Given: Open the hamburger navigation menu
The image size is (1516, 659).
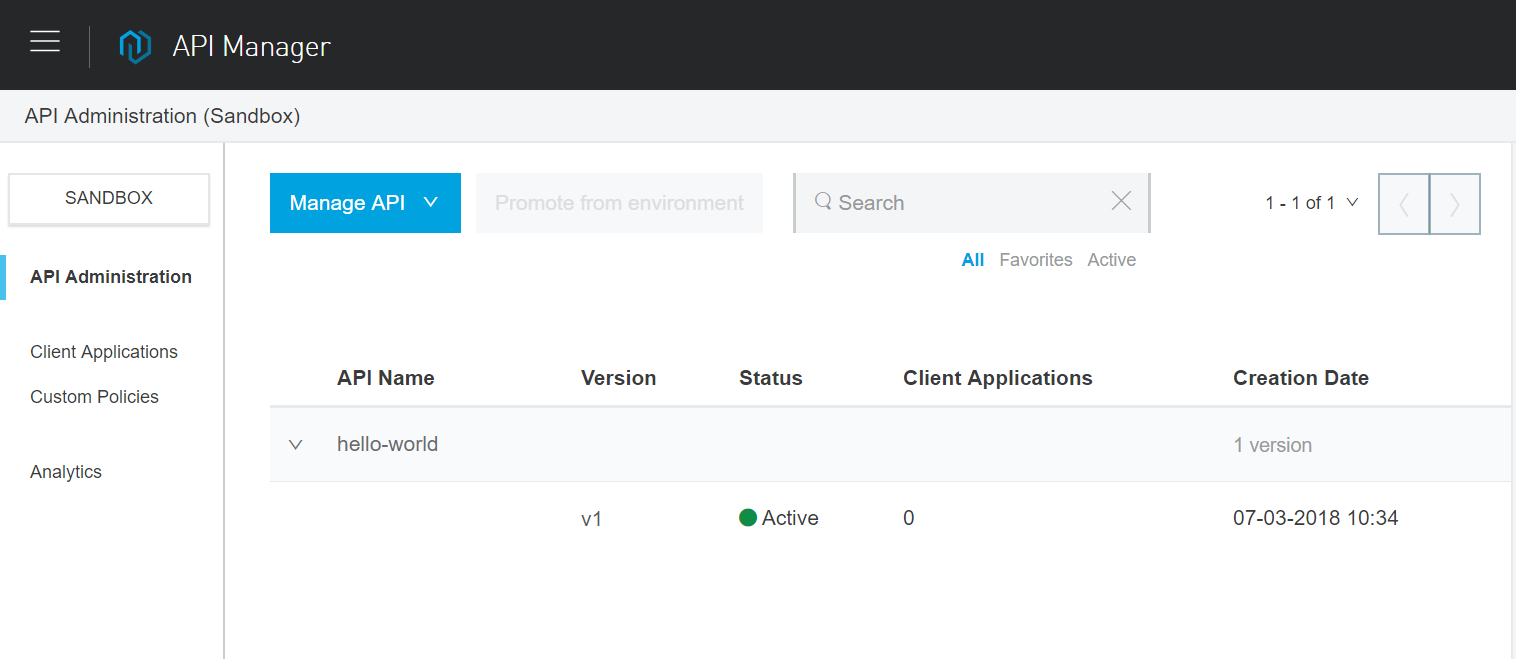Looking at the screenshot, I should coord(45,41).
